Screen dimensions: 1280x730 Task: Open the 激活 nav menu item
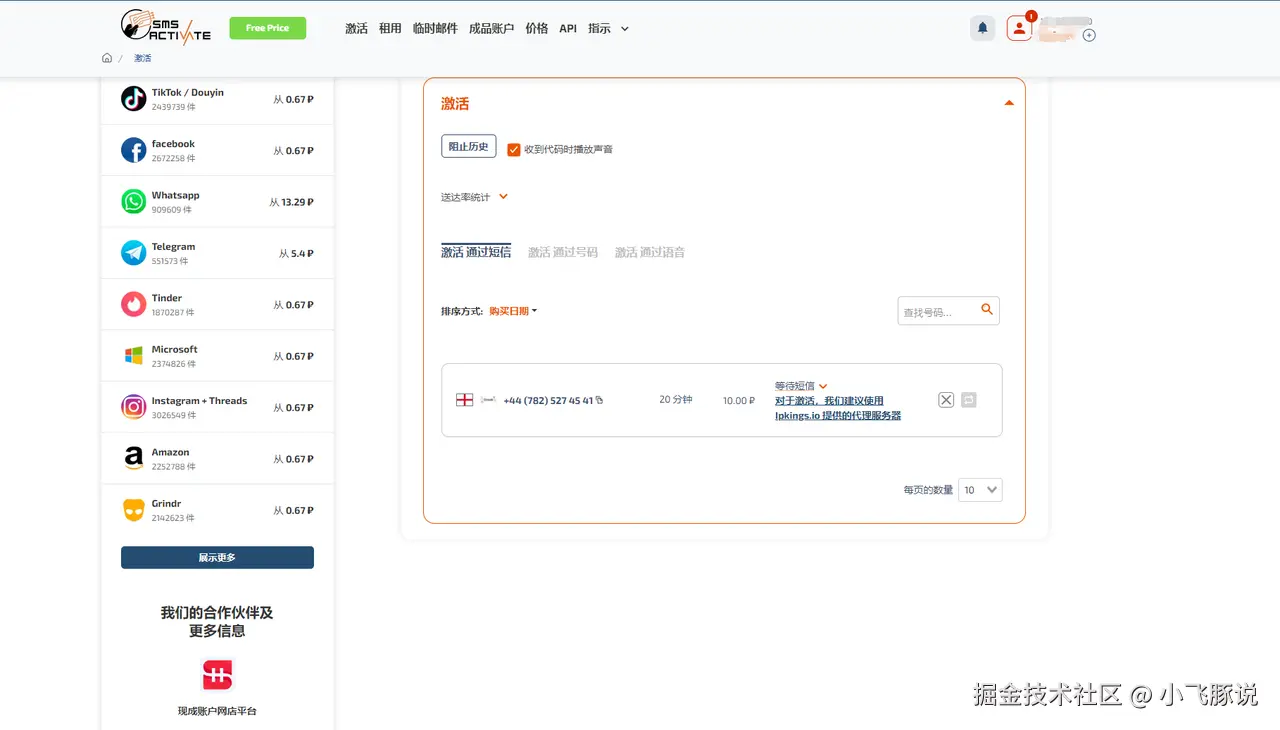coord(356,28)
